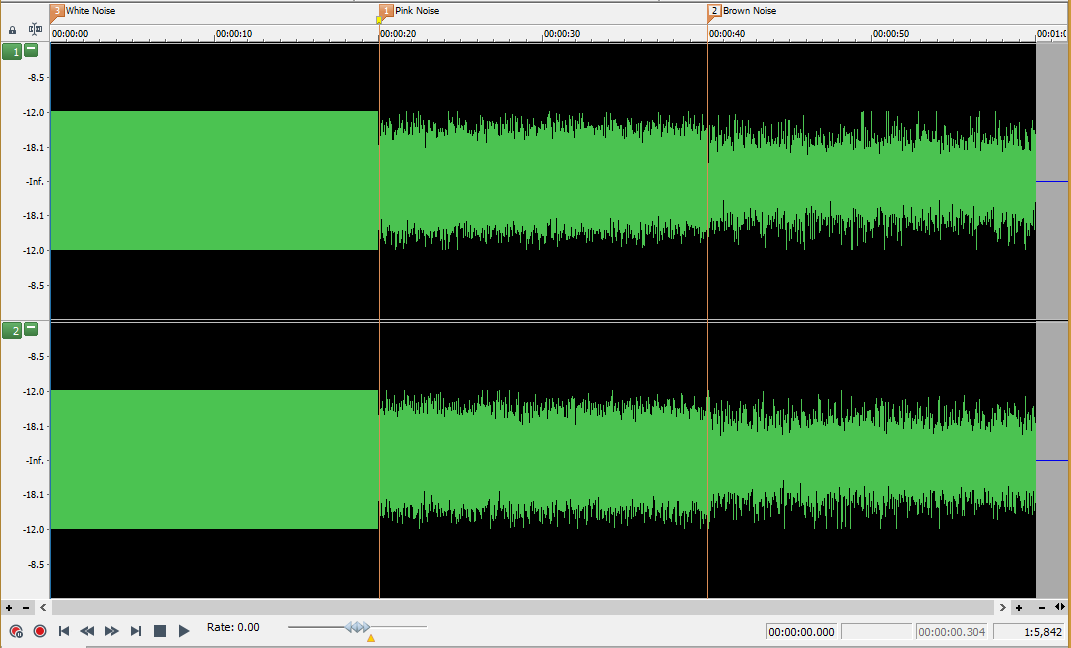Select the Pink Noise marker
This screenshot has height=648, width=1071.
coord(386,11)
